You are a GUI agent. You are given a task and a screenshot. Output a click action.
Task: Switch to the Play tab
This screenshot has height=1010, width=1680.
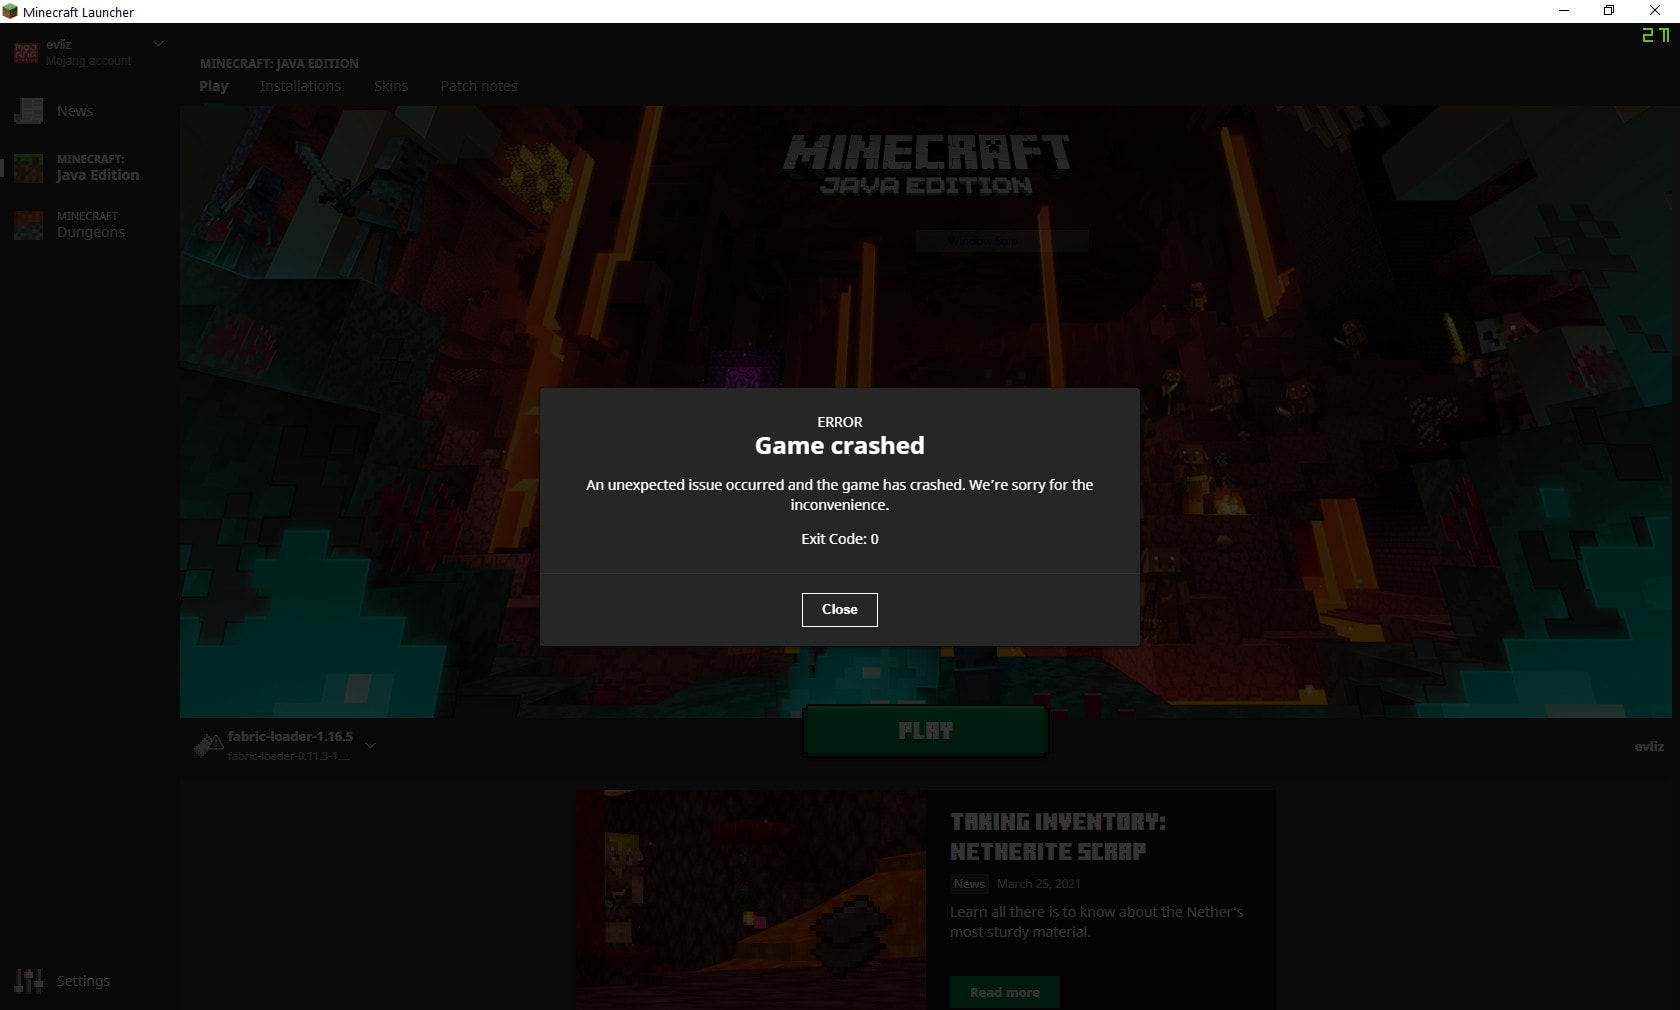coord(214,86)
